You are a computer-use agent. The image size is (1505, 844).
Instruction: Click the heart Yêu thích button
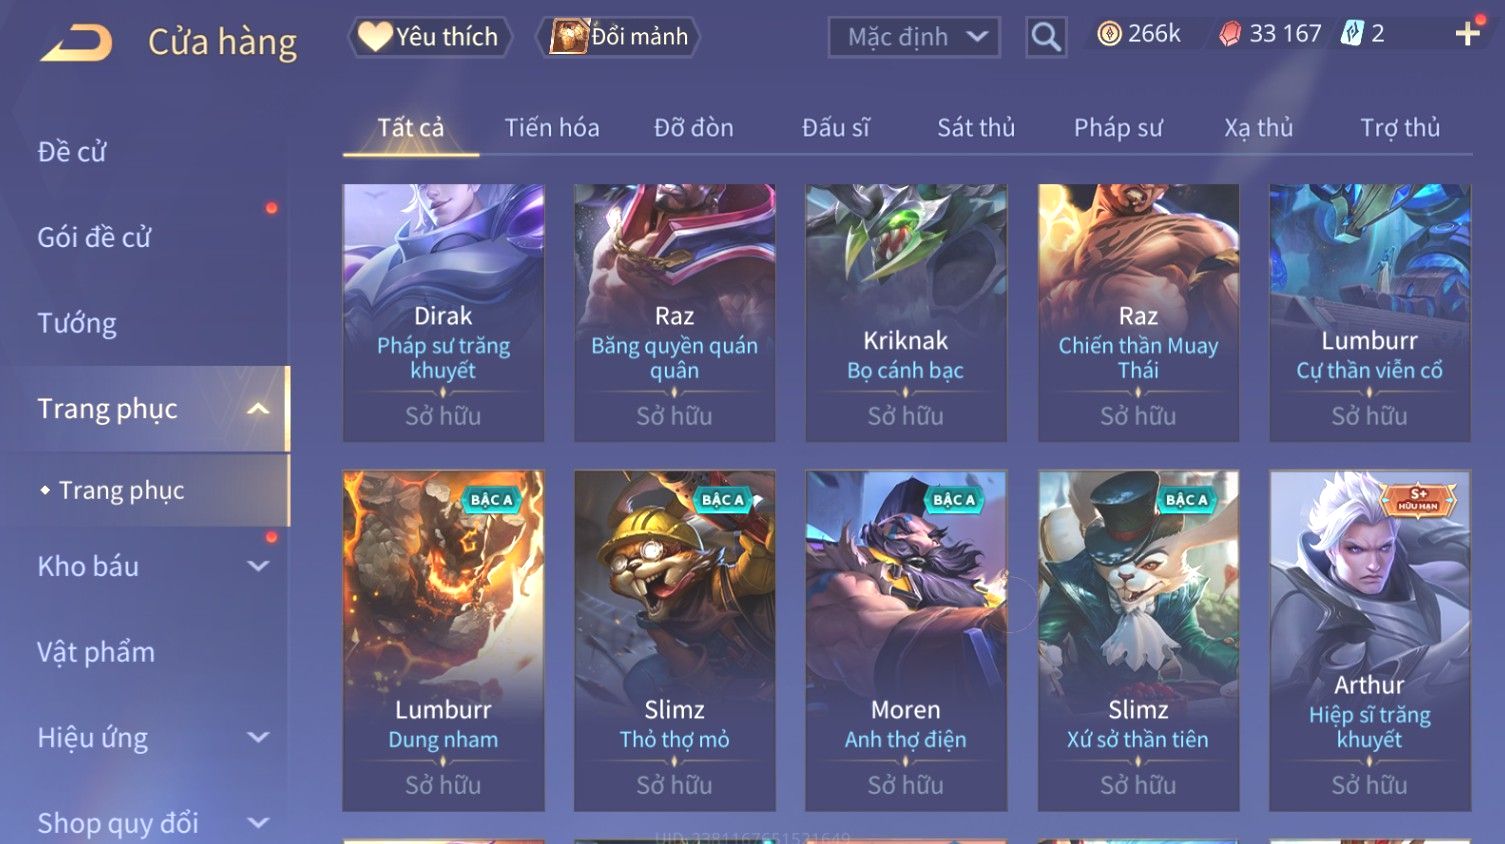click(x=430, y=37)
